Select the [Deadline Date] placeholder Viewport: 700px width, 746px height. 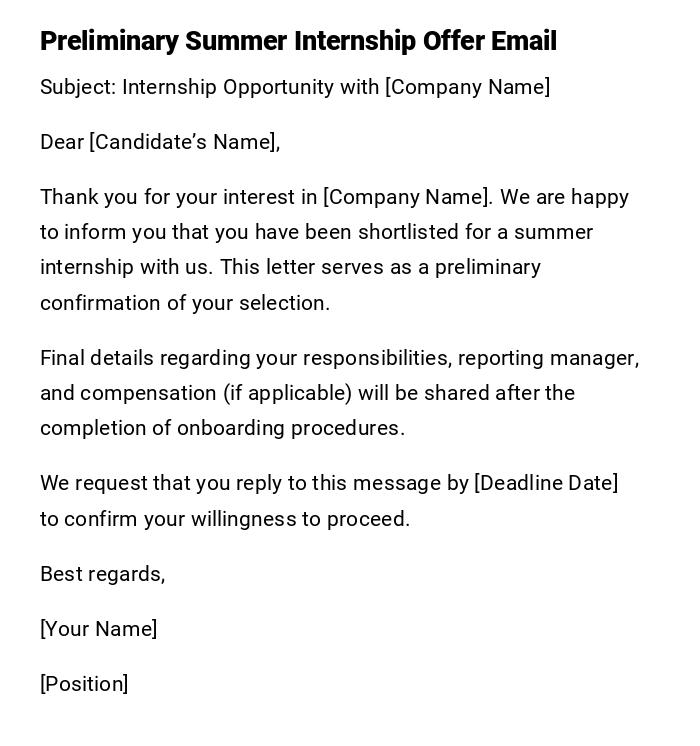tap(546, 483)
